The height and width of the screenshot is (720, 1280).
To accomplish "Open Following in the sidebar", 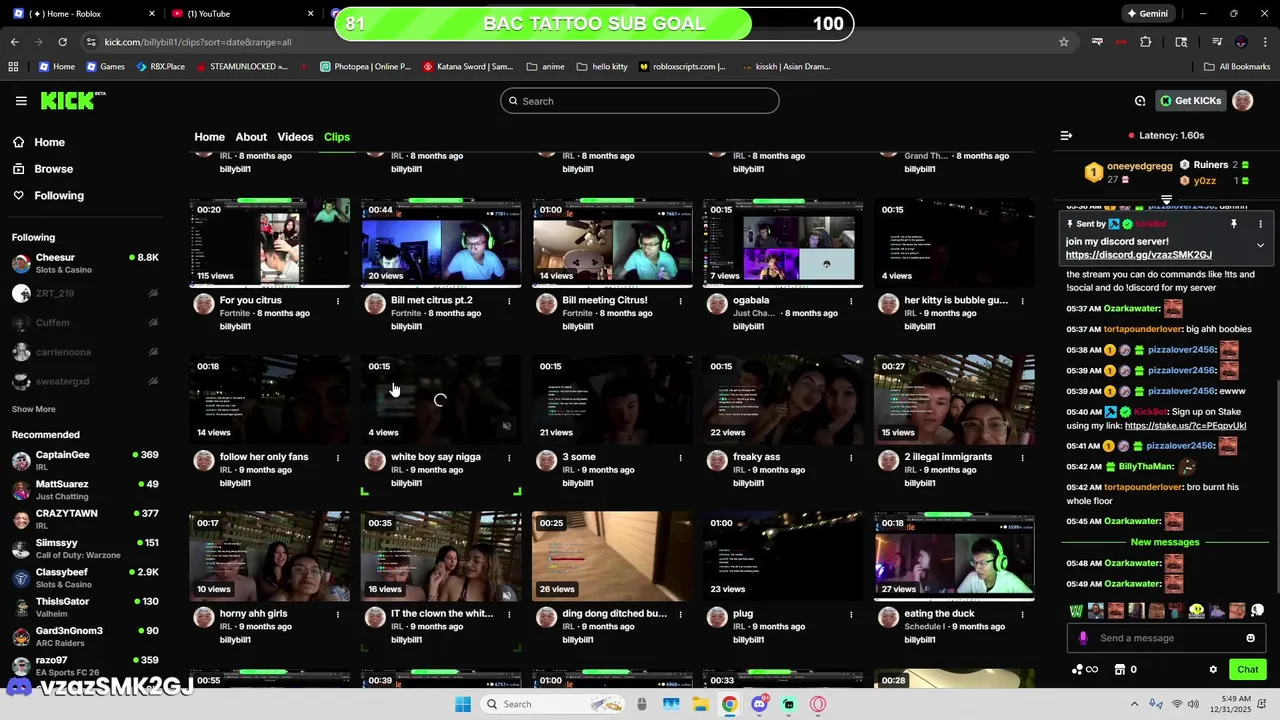I will 59,196.
